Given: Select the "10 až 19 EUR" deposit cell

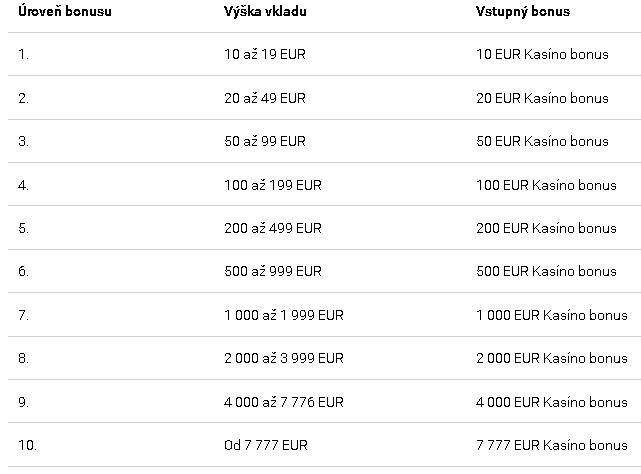Looking at the screenshot, I should (265, 55).
